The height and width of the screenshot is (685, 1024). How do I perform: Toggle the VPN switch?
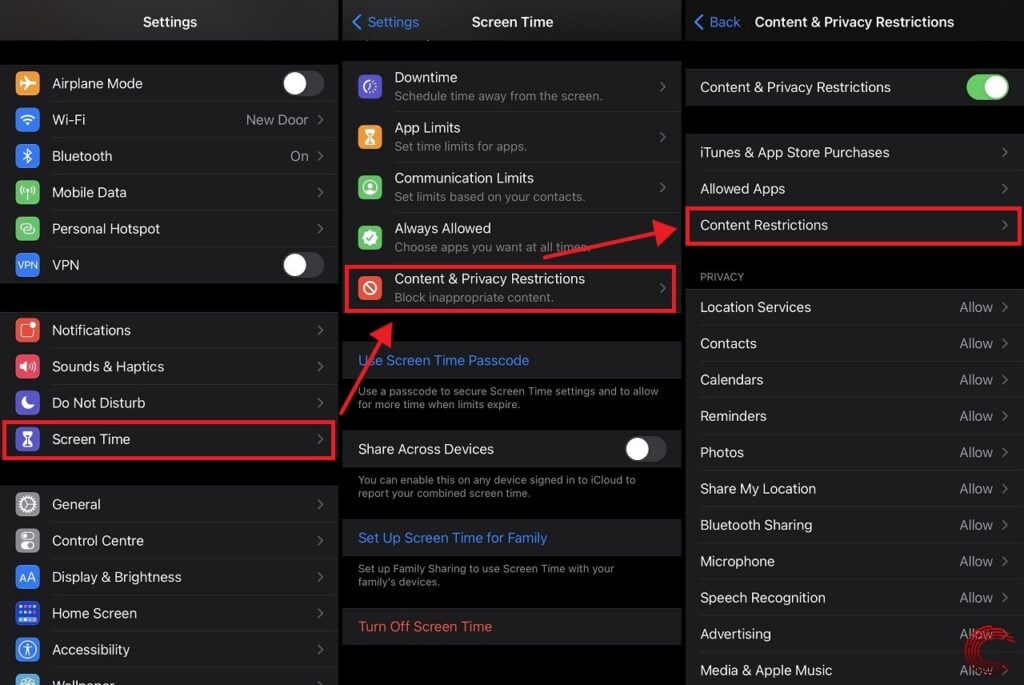coord(303,265)
